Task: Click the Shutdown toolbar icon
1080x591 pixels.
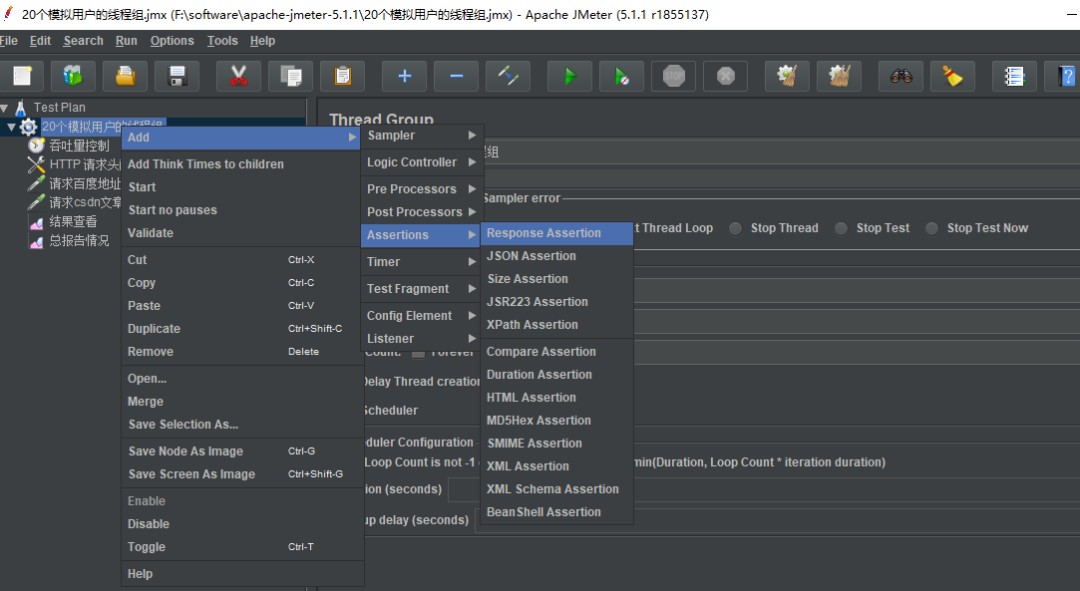Action: pos(725,76)
